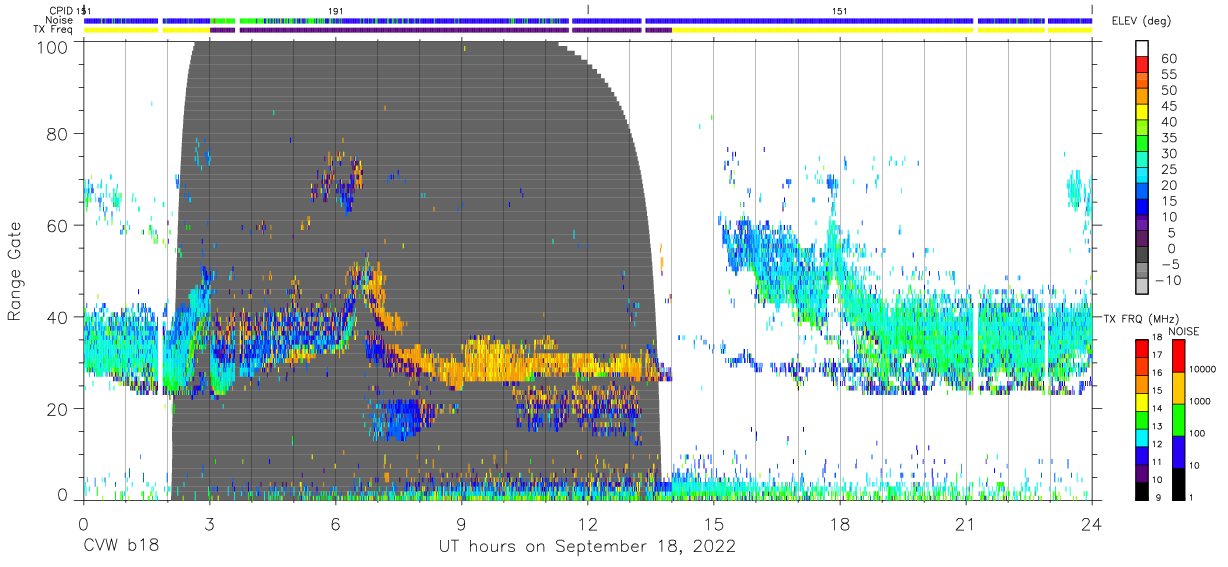Screen dimensions: 1228x567
Task: Click the x-axis tick label '3'
Action: point(209,523)
